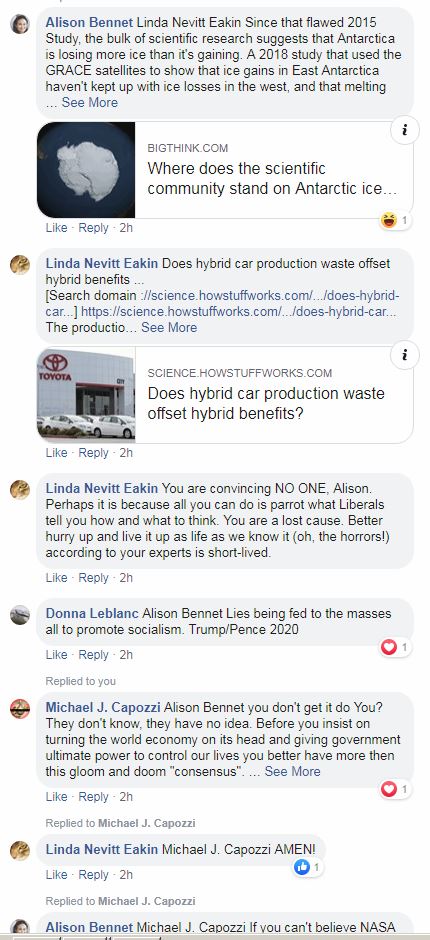The width and height of the screenshot is (430, 940).
Task: Click Donna Leblanc's profile avatar
Action: [20, 614]
